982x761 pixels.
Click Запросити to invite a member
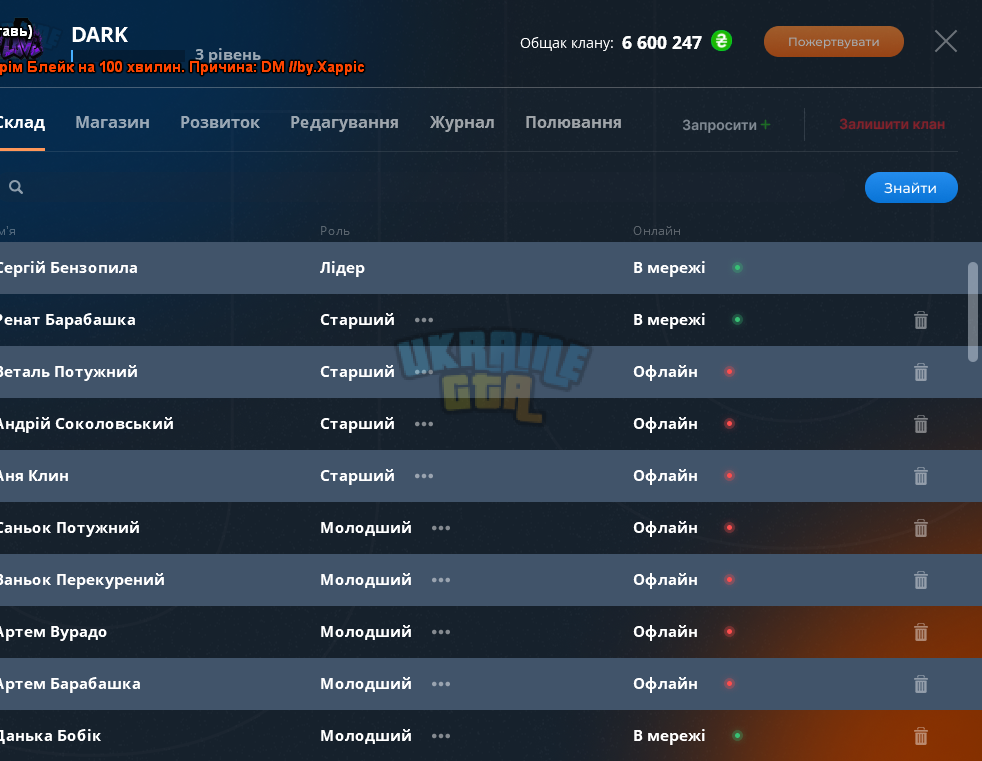coord(726,125)
